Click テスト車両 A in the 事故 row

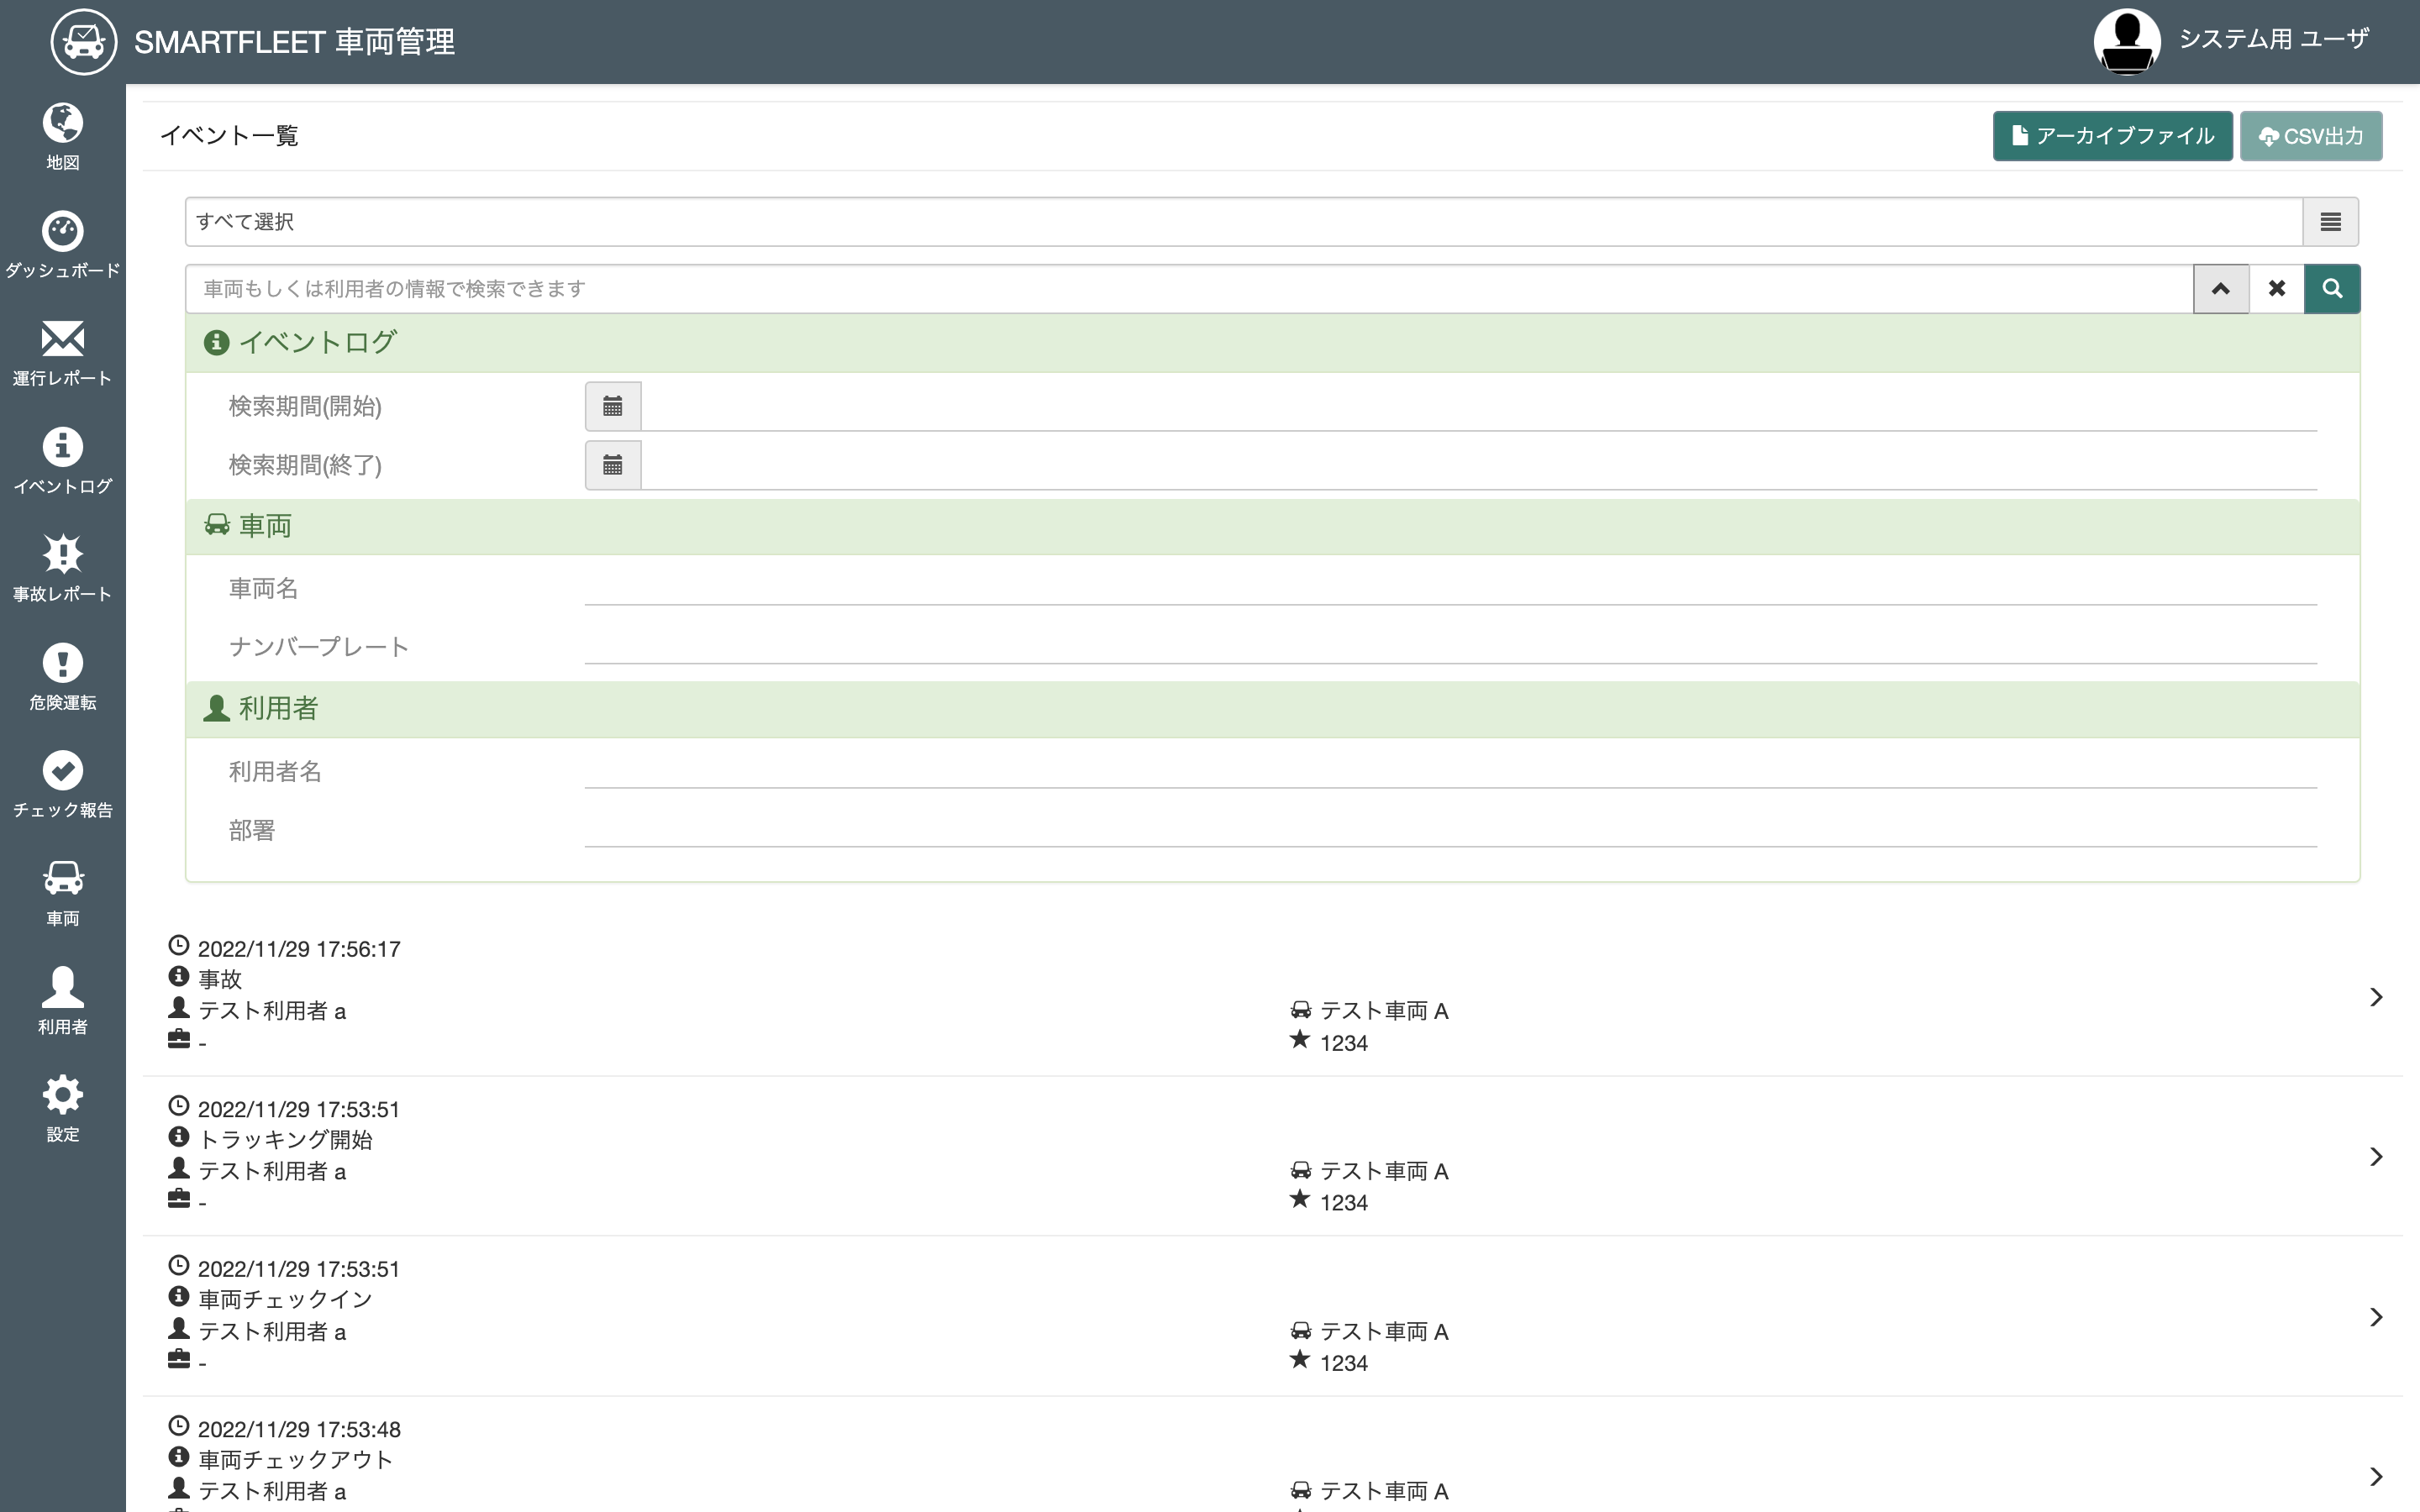[x=1384, y=1011]
